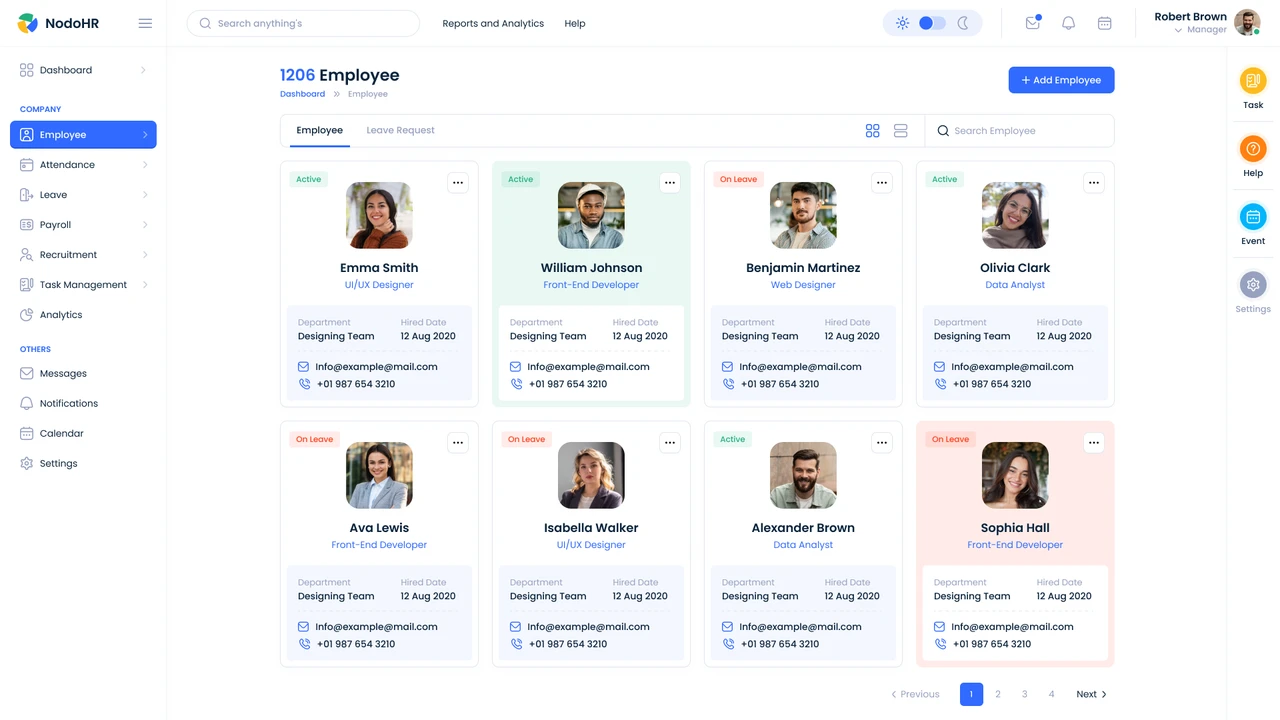Switch to the Leave Request tab
Viewport: 1280px width, 720px height.
click(x=400, y=131)
